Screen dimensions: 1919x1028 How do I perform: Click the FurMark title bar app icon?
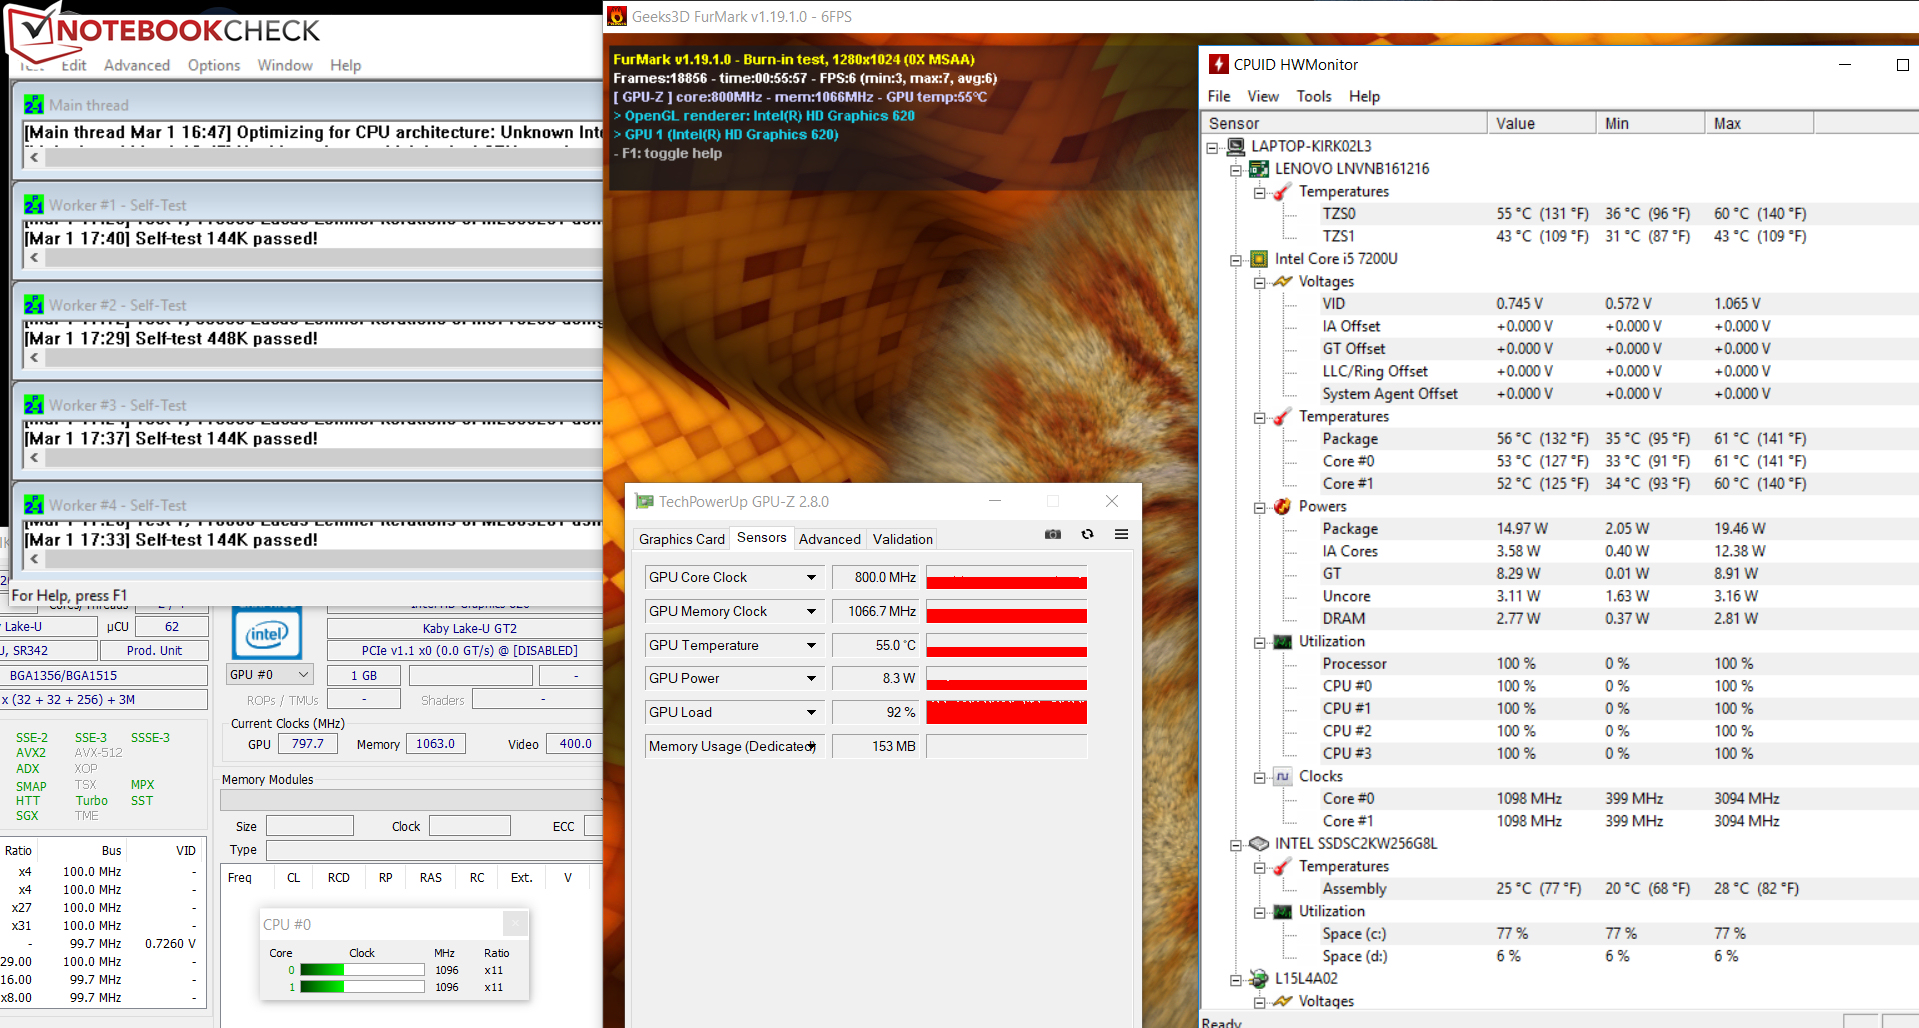pyautogui.click(x=617, y=16)
